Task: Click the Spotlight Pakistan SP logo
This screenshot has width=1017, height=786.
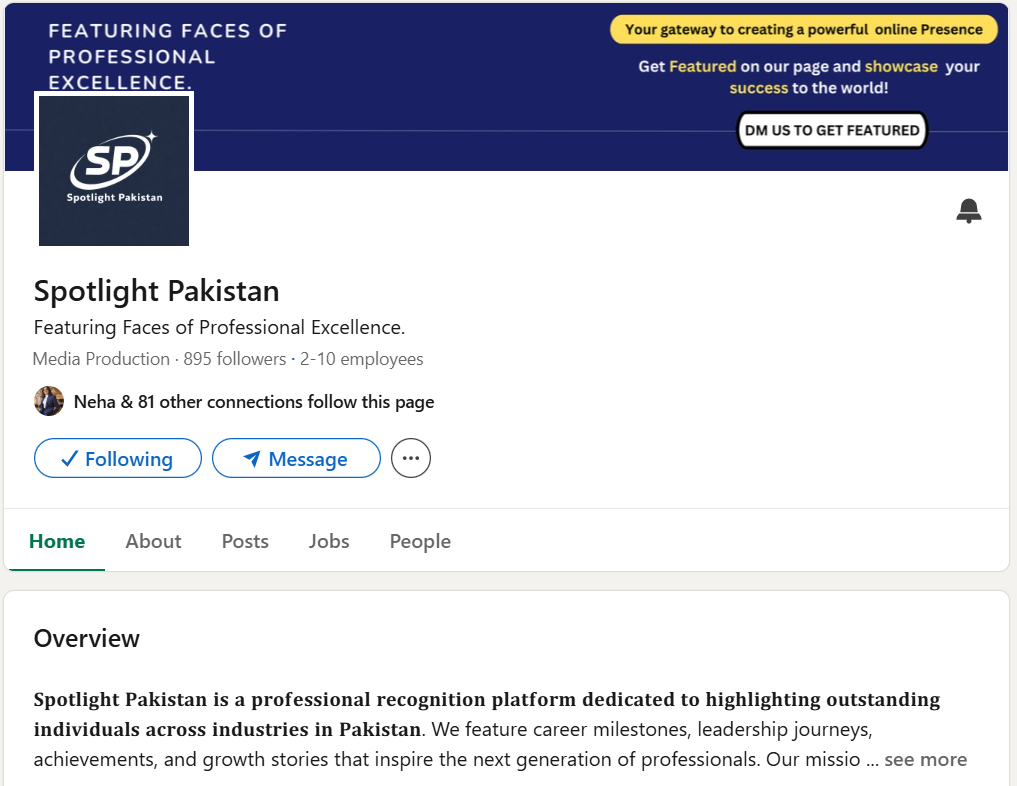Action: click(x=114, y=171)
